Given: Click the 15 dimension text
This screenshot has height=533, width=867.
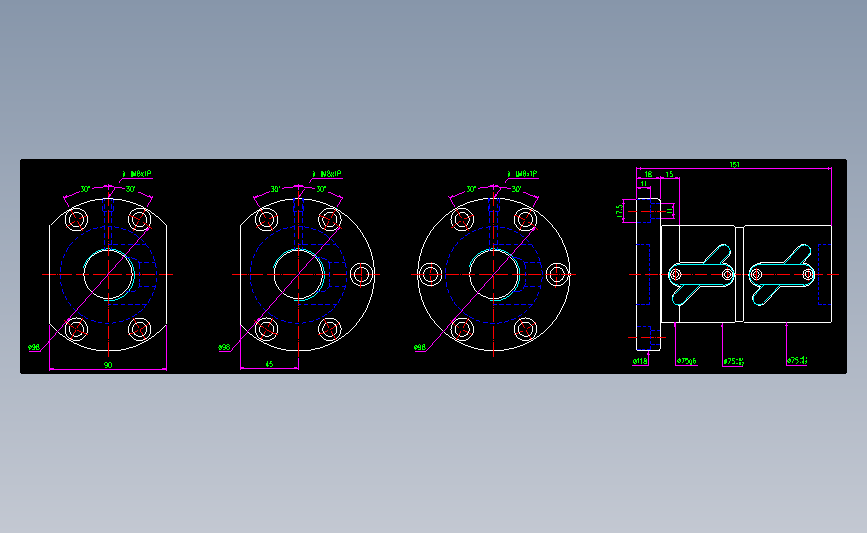Looking at the screenshot, I should pyautogui.click(x=669, y=174).
